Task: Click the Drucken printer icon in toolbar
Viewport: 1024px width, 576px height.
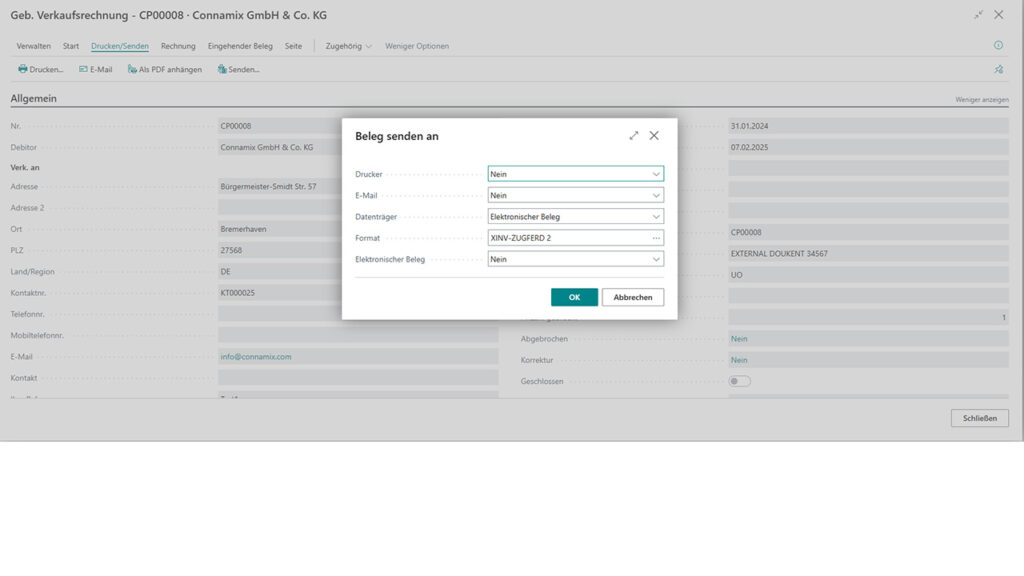Action: pos(23,70)
